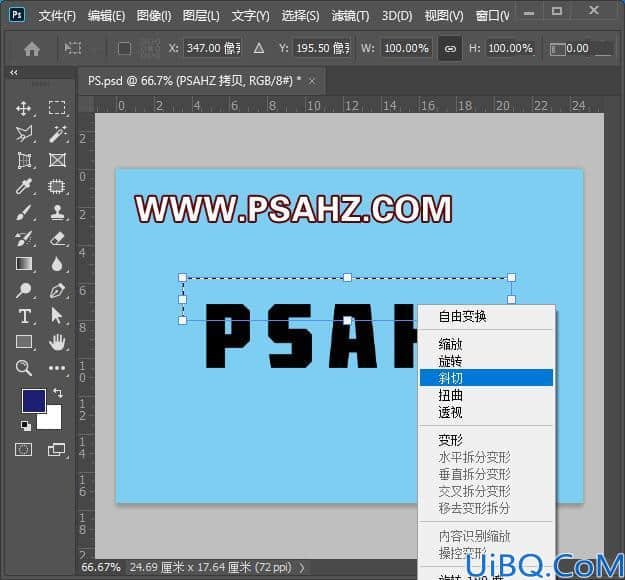Screen dimensions: 625x580
Task: Toggle relative positioning triangle icon
Action: [259, 49]
